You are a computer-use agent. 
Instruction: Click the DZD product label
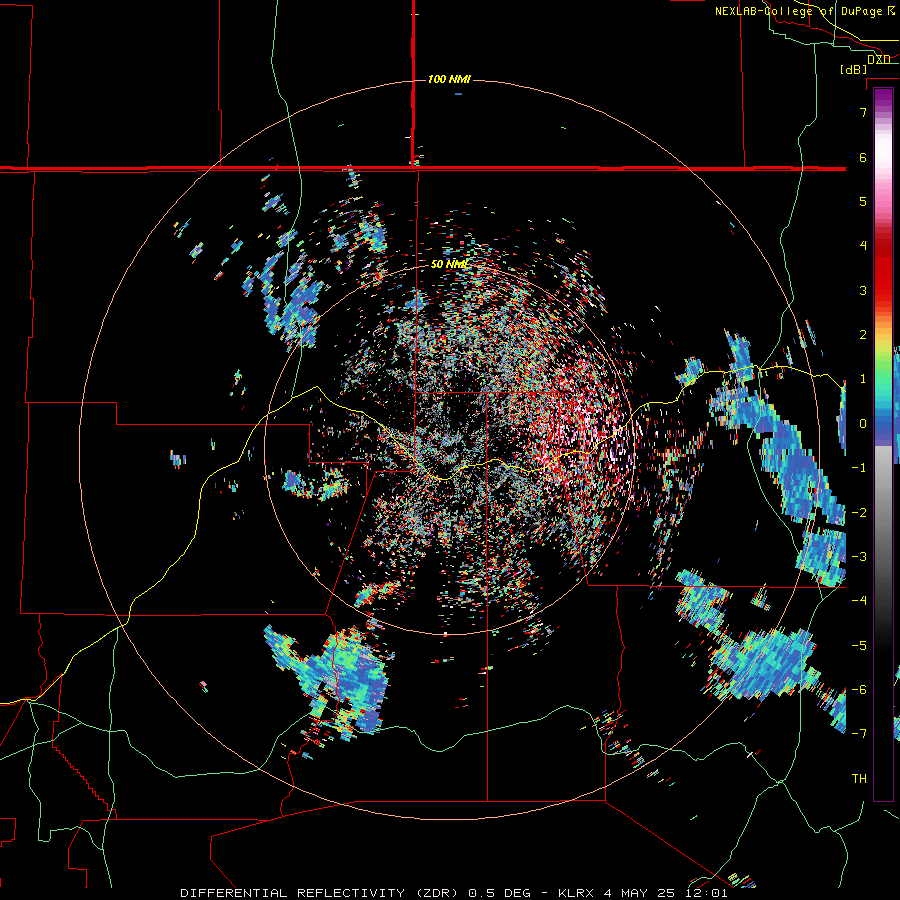tap(879, 60)
